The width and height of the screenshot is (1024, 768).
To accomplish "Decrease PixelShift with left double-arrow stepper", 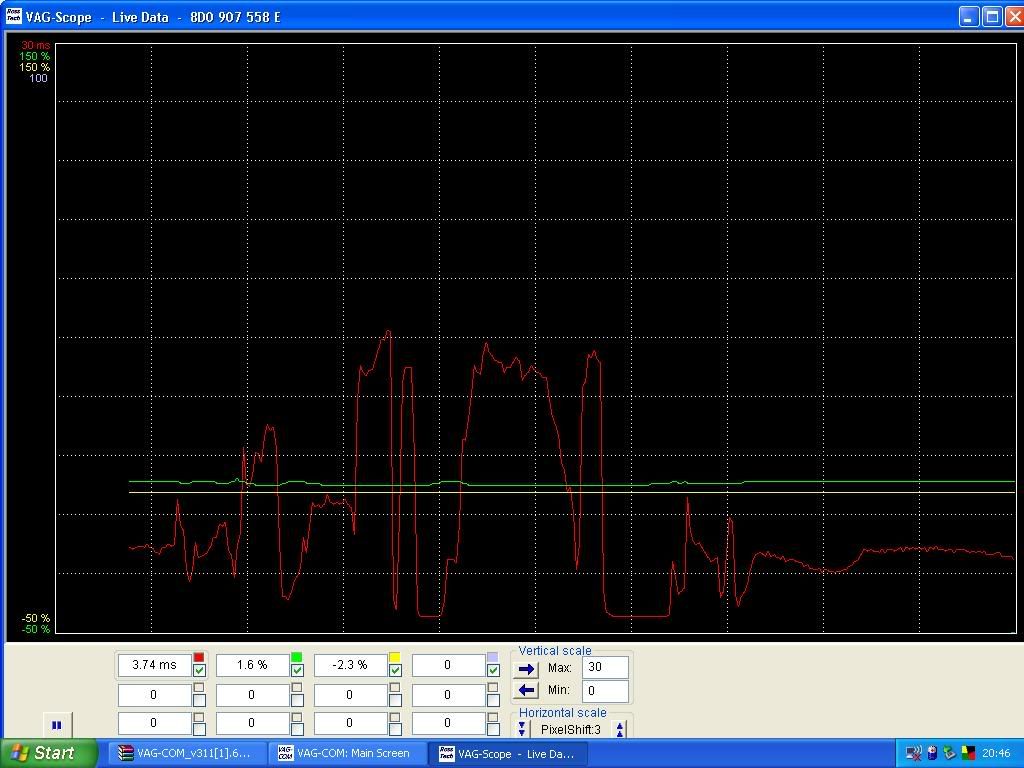I will [x=522, y=730].
